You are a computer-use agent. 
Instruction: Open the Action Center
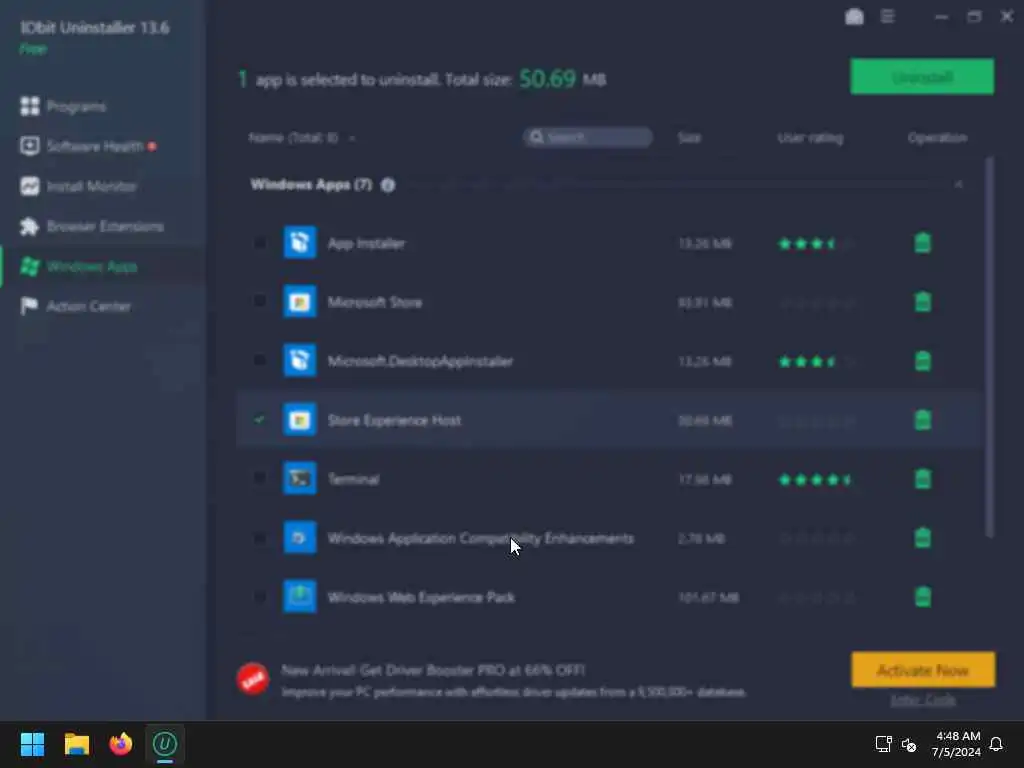(x=75, y=306)
